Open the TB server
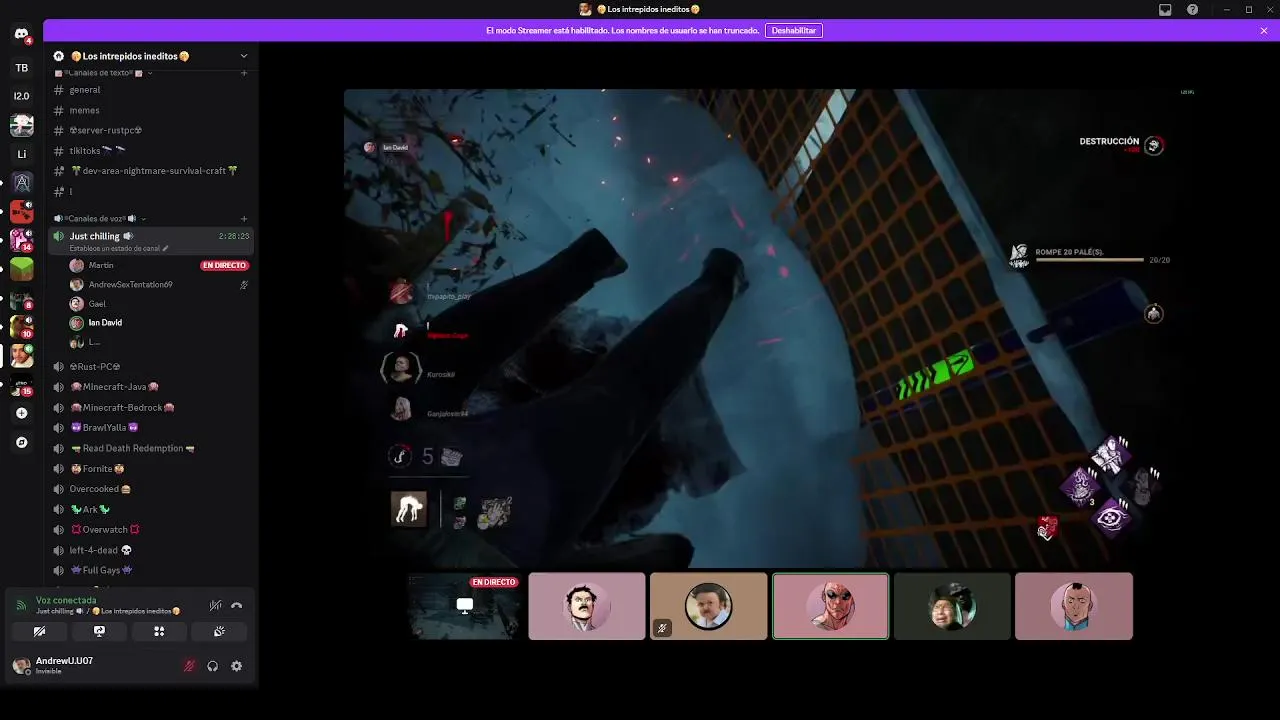 click(21, 68)
